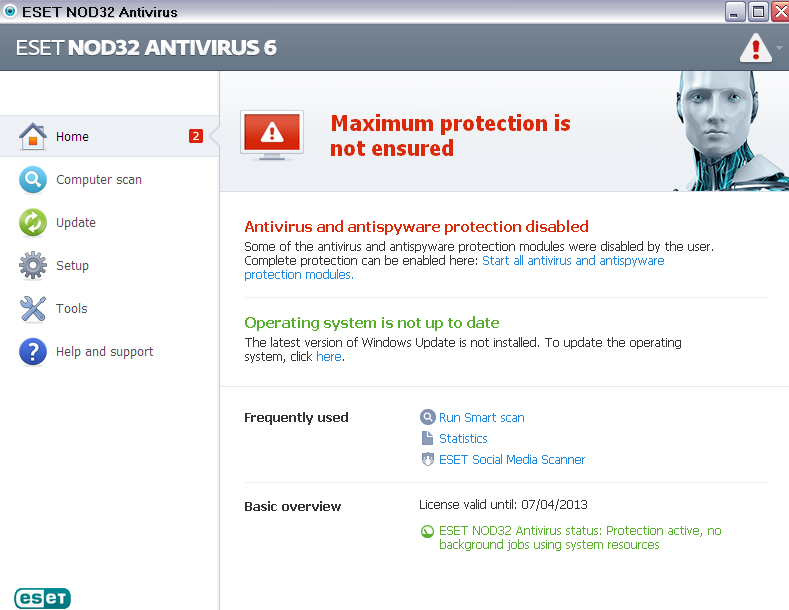Screen dimensions: 789x610
Task: Click the Home house icon
Action: tap(33, 136)
